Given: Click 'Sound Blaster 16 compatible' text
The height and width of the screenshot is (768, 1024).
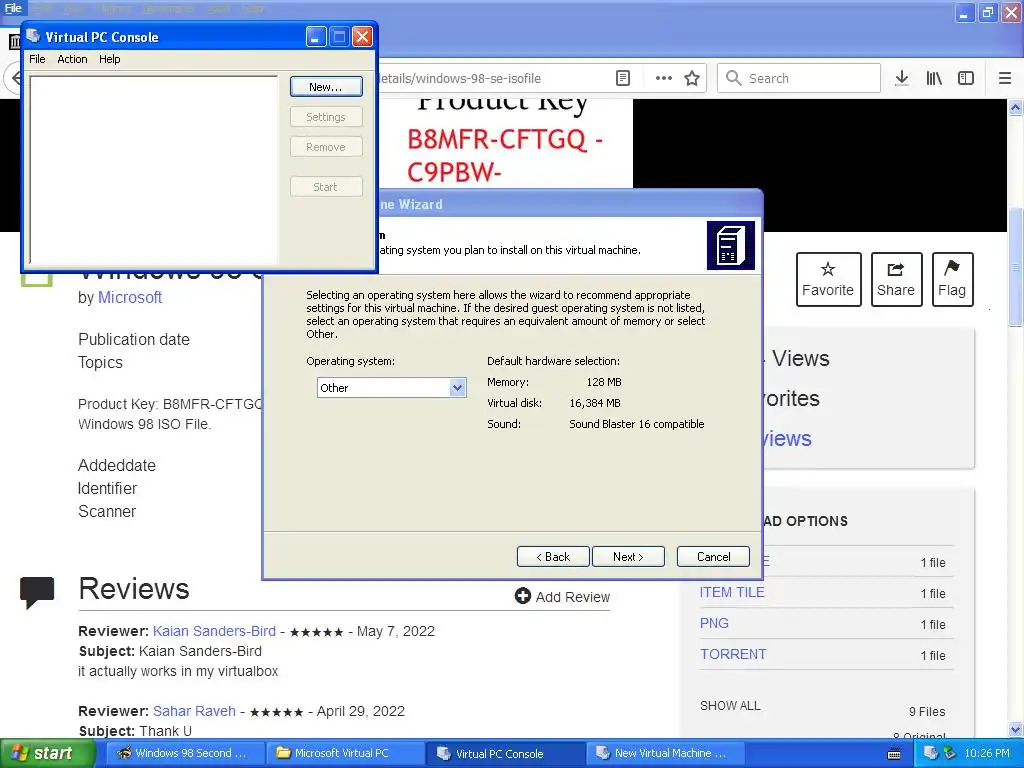Looking at the screenshot, I should tap(636, 424).
